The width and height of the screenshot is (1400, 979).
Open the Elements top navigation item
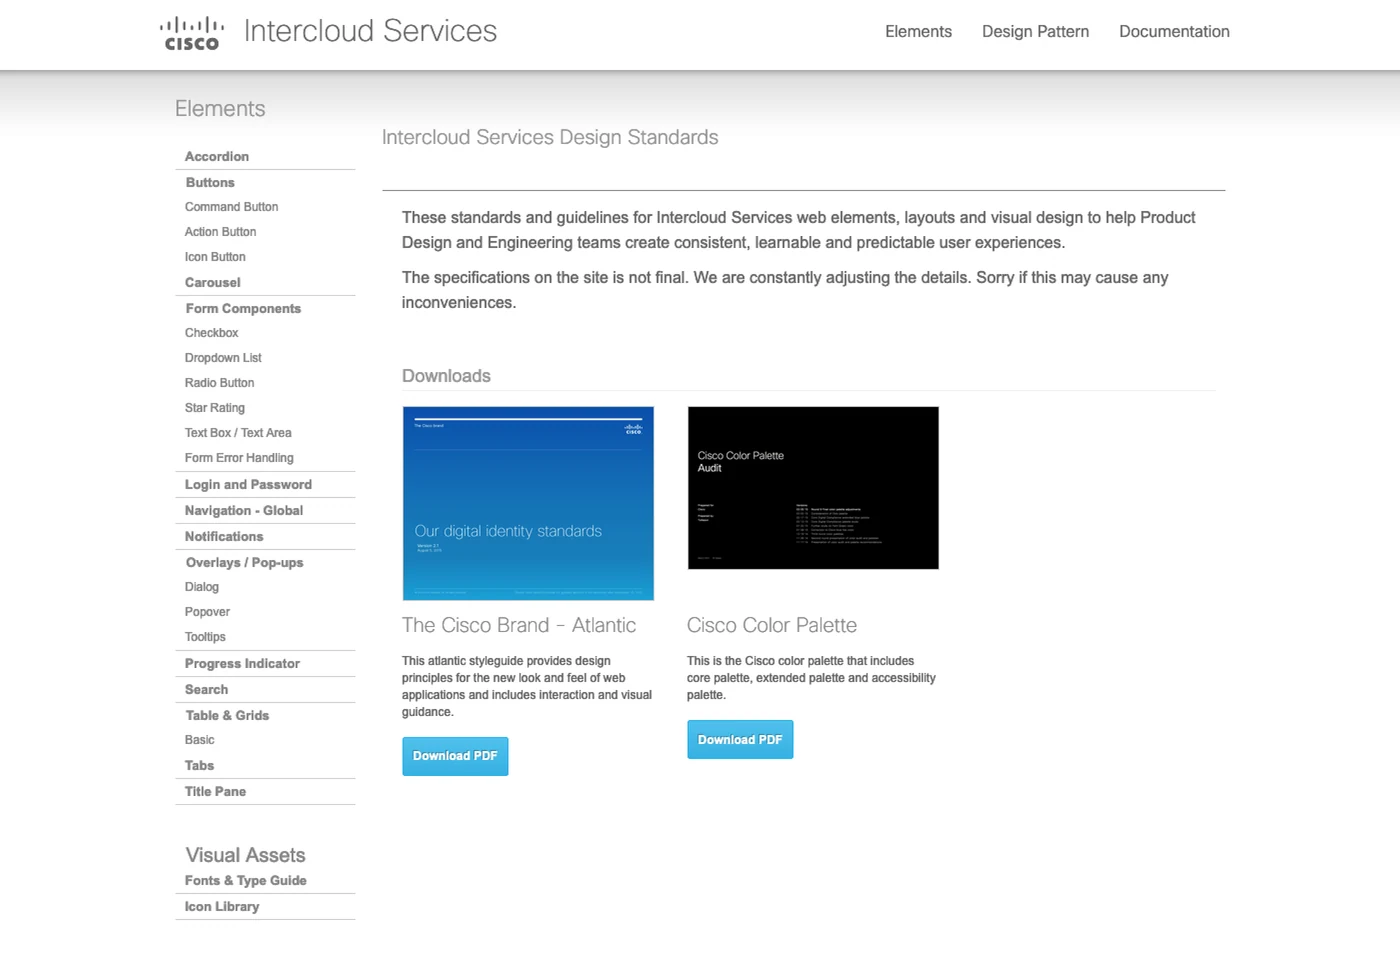[x=918, y=32]
